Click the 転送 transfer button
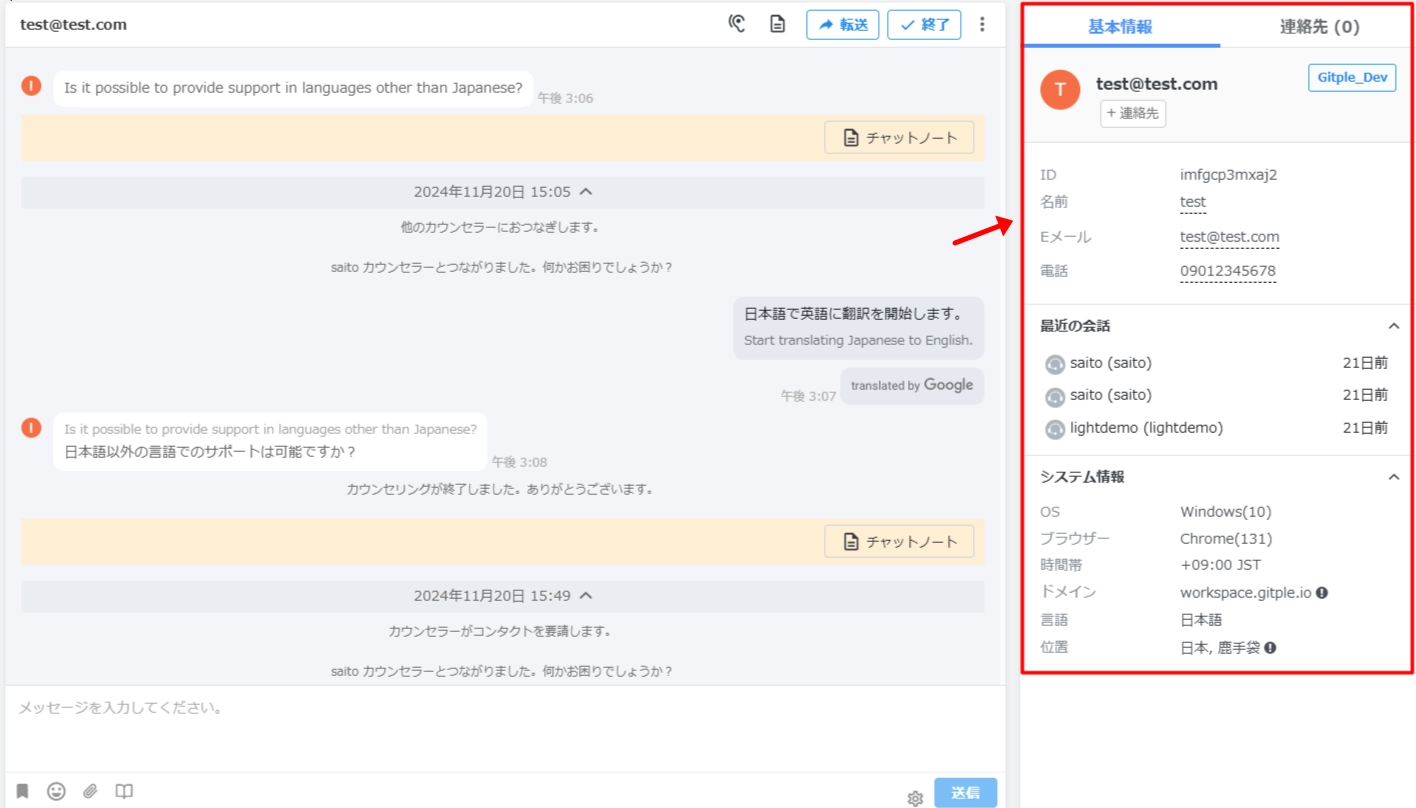 click(843, 25)
